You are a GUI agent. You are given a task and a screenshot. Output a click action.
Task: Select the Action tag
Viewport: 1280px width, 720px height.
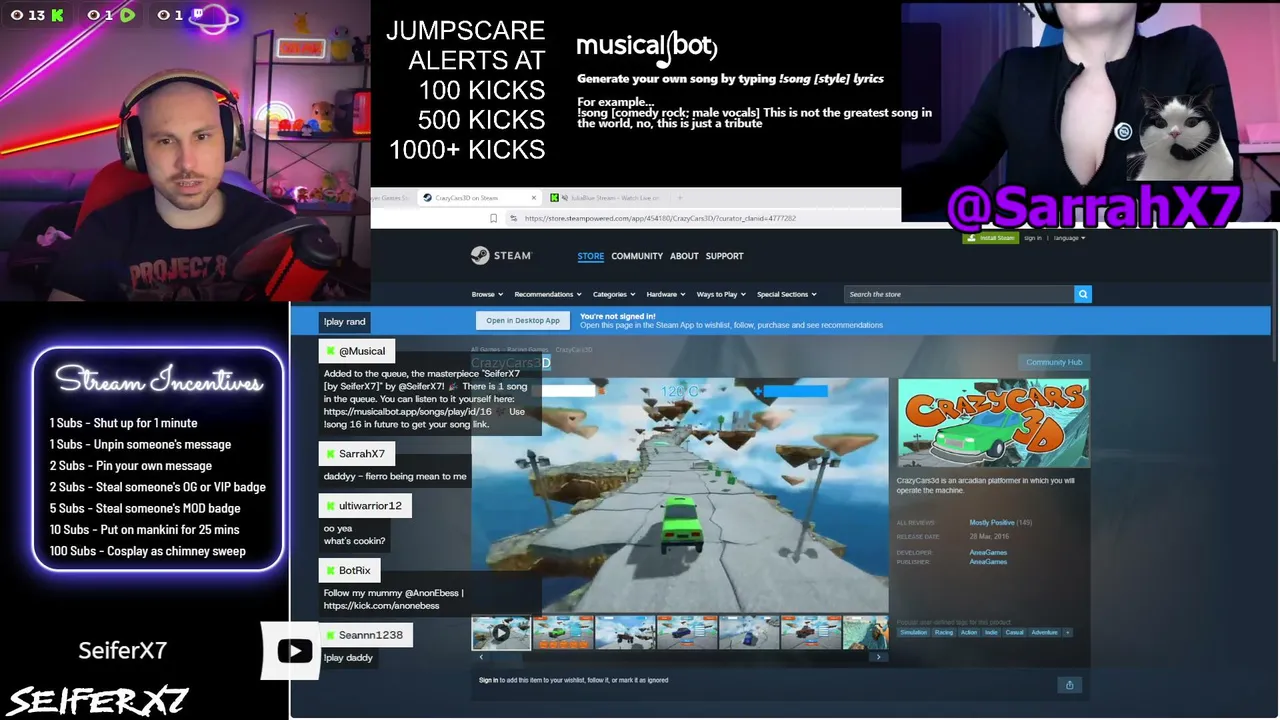pos(969,632)
